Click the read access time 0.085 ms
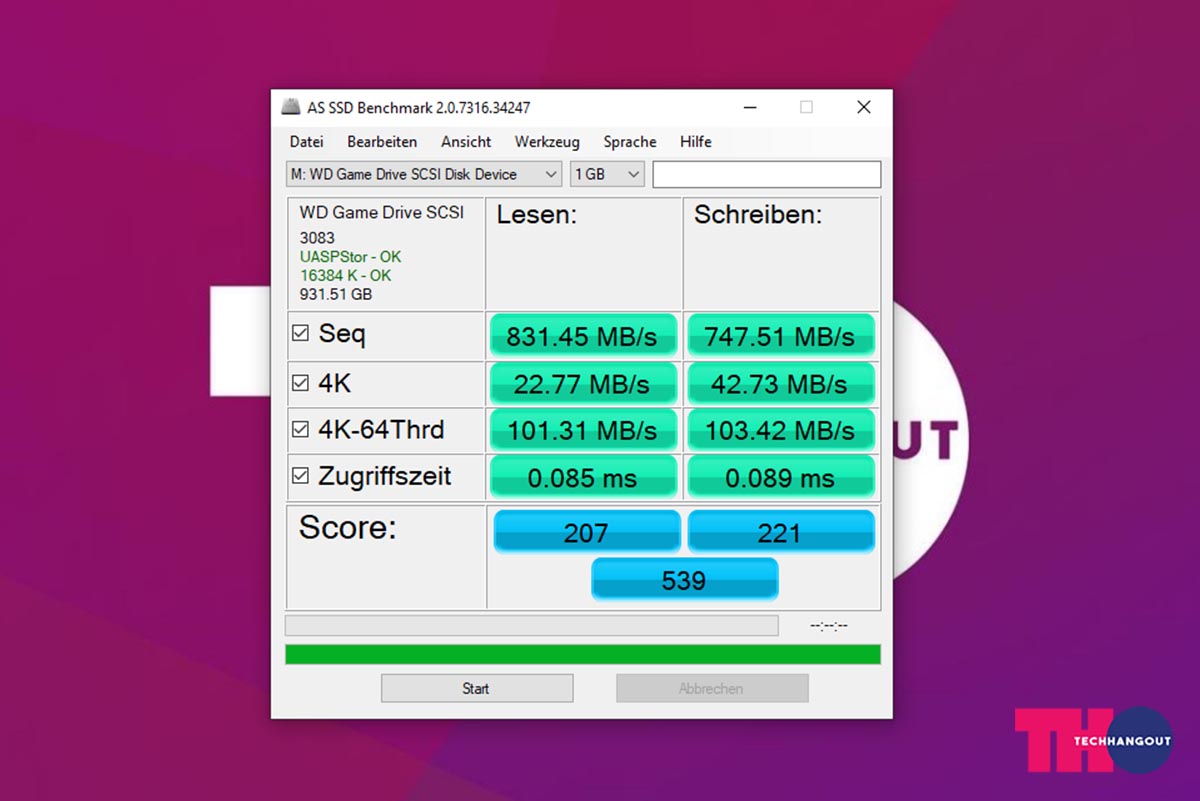 (x=582, y=478)
